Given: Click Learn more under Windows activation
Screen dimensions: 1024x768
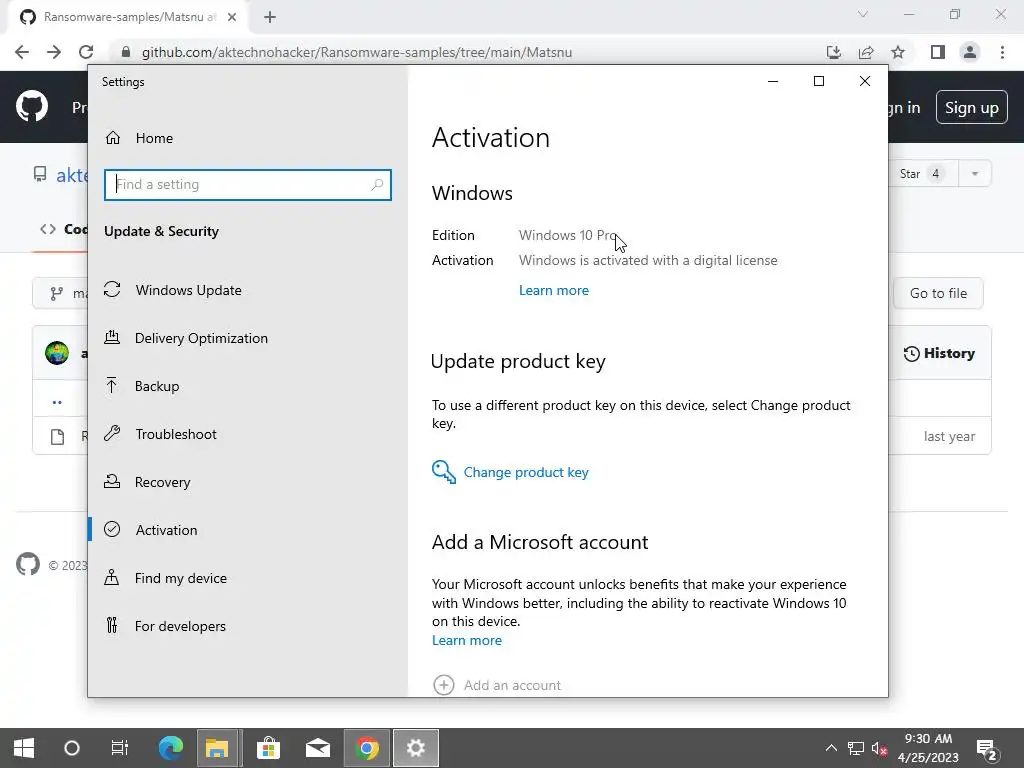Looking at the screenshot, I should coord(554,291).
